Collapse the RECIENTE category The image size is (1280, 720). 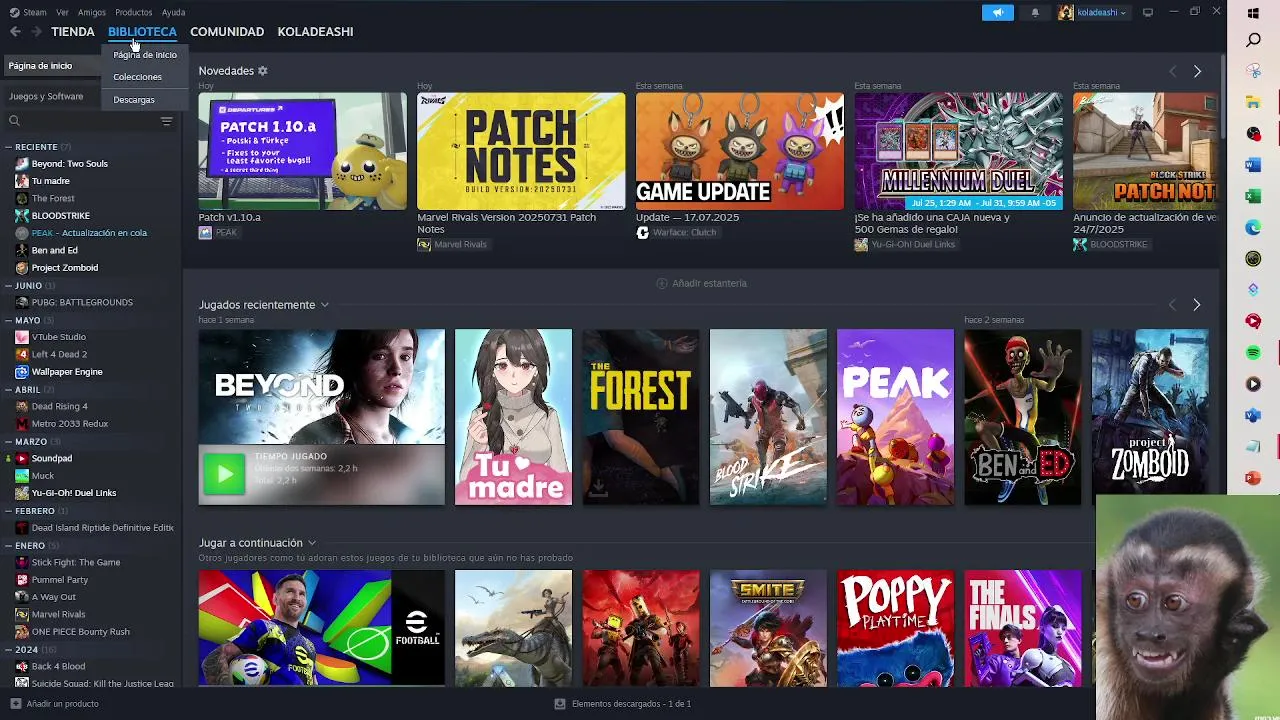8,147
